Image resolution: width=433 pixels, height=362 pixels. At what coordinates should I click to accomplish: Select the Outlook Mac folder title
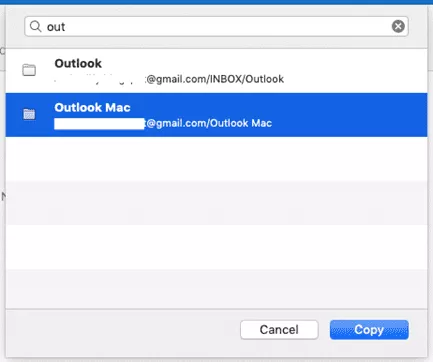click(x=92, y=107)
